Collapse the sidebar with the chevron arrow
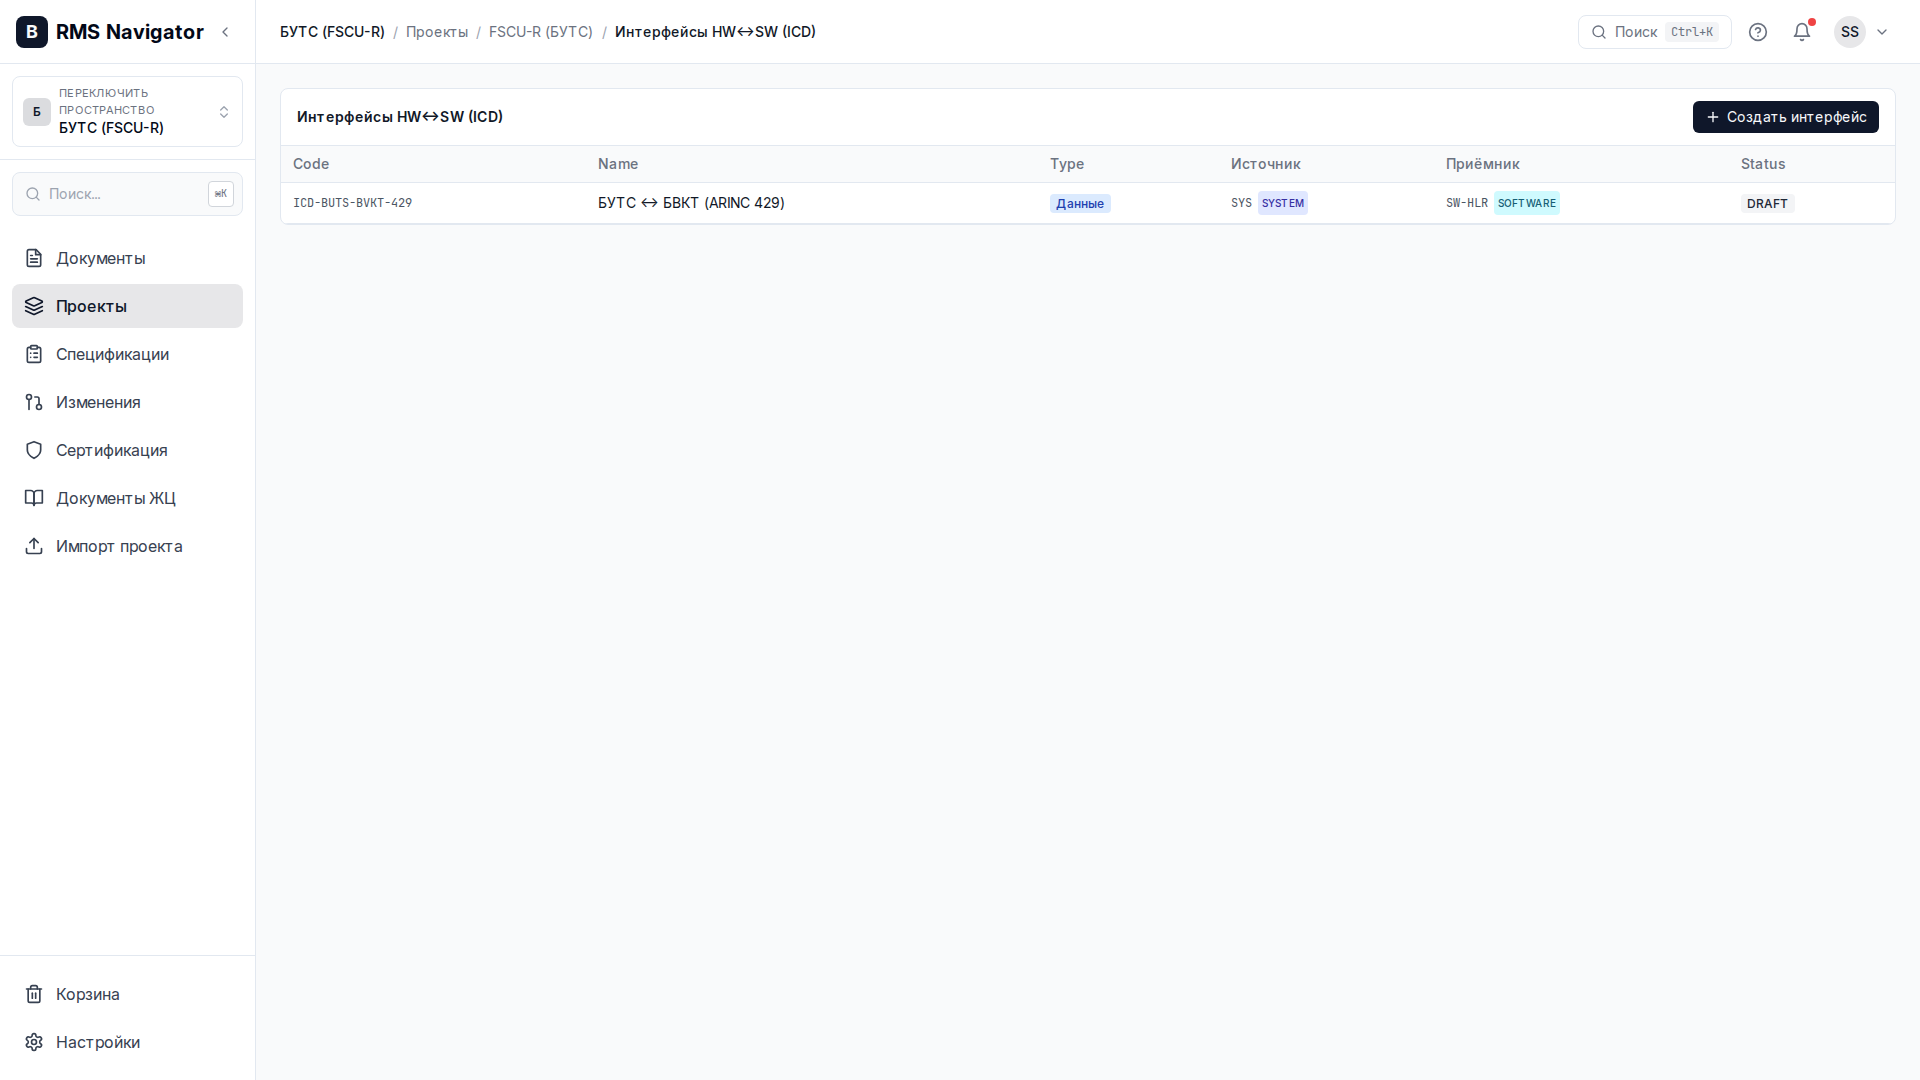Screen dimensions: 1920x1080 [226, 32]
